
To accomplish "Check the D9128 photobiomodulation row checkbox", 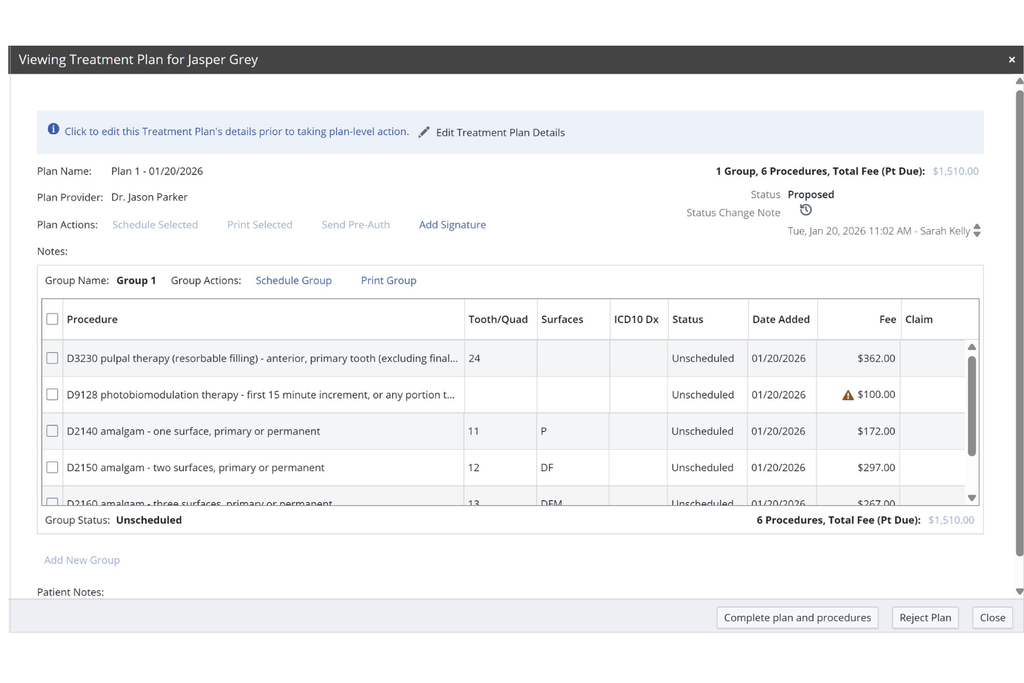I will (x=52, y=395).
